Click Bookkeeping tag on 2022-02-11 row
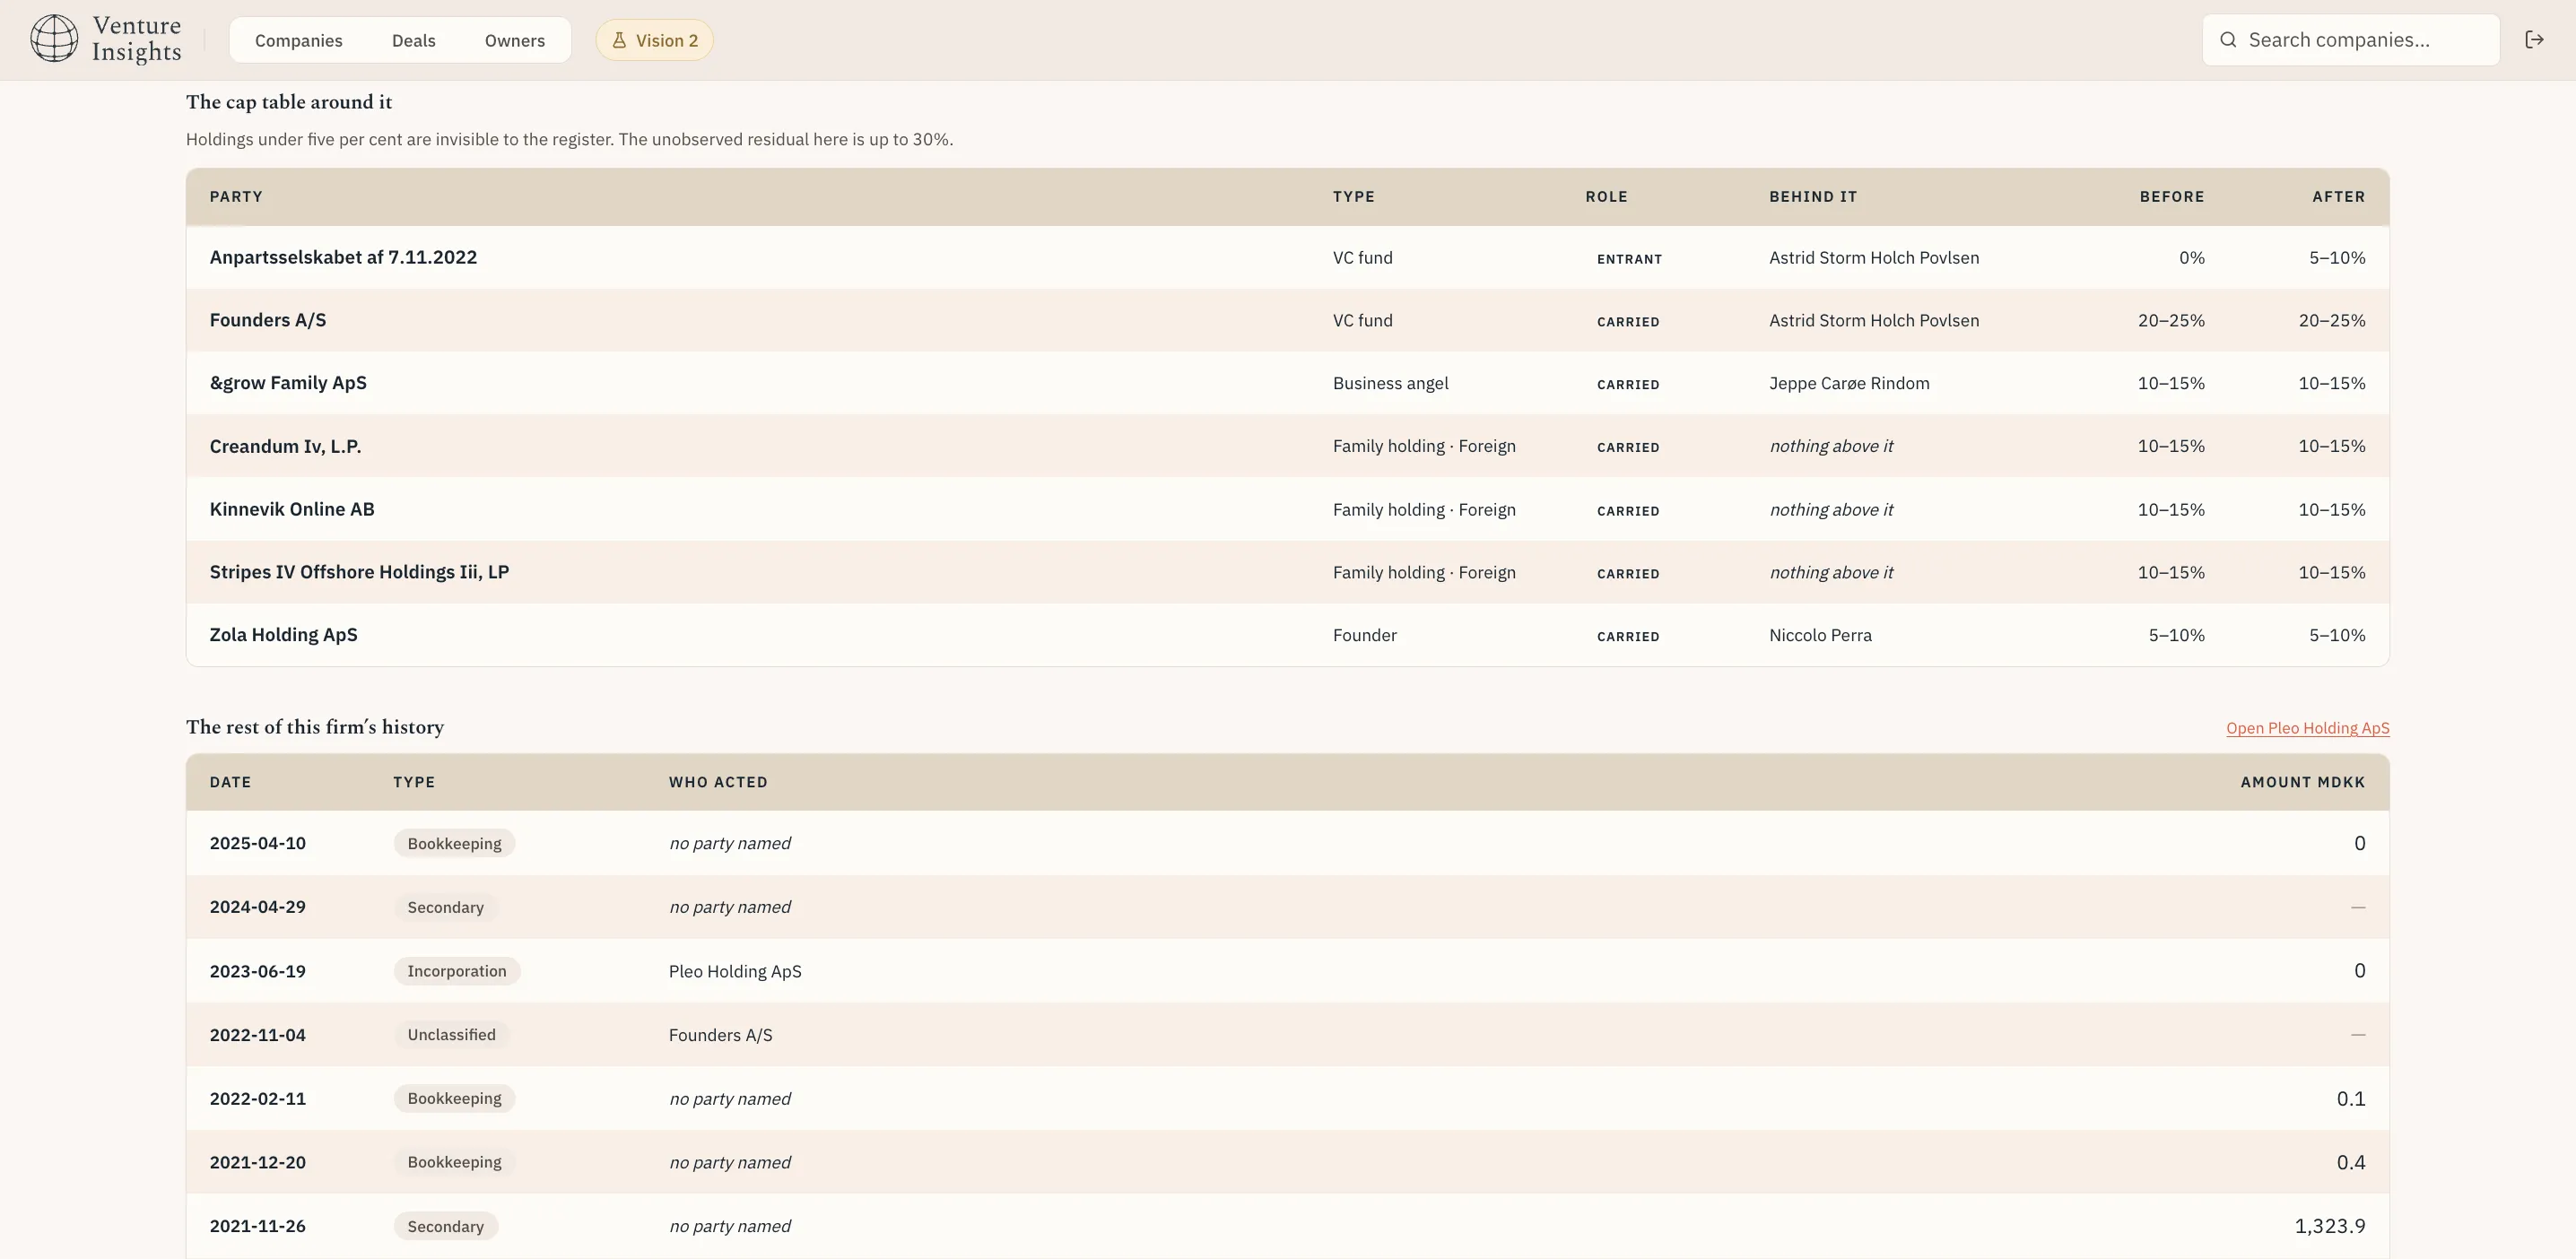 click(454, 1098)
